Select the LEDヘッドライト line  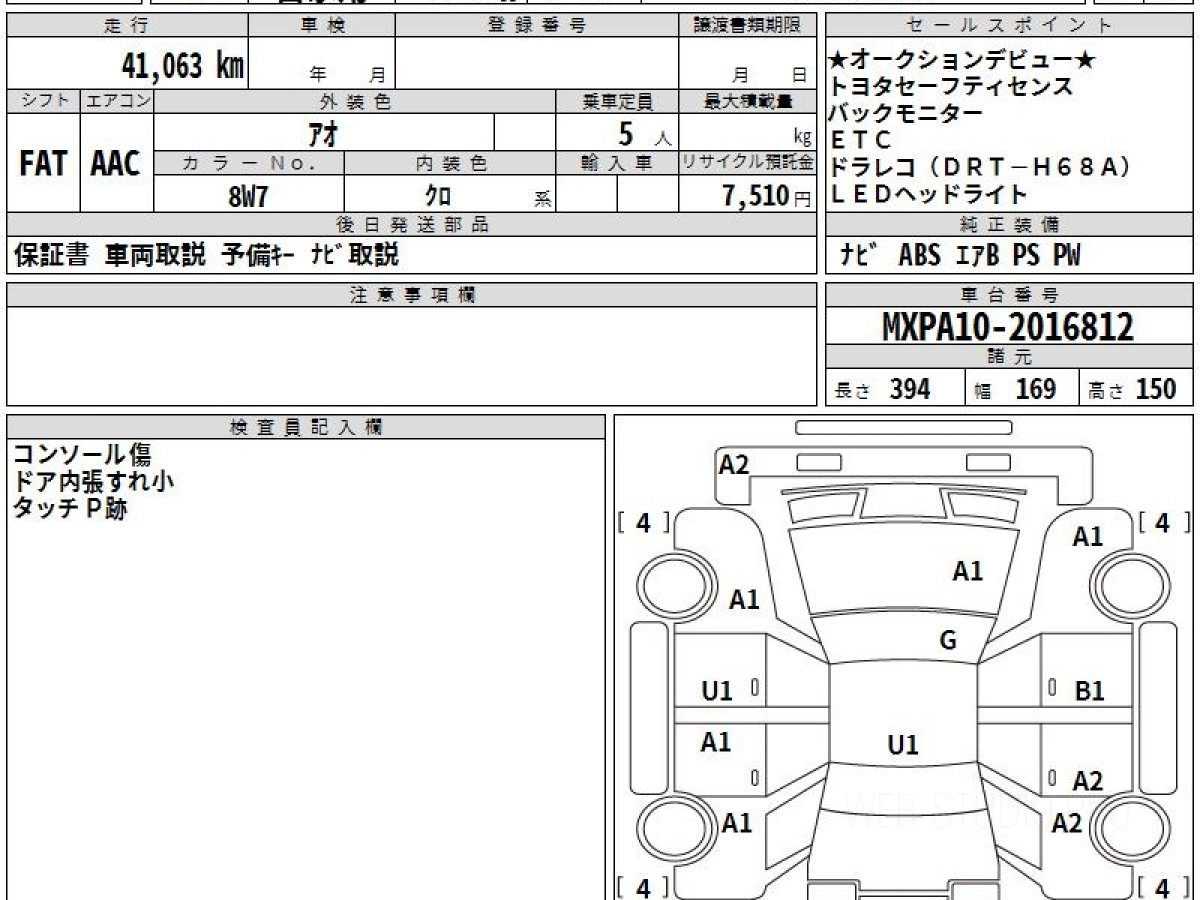929,195
